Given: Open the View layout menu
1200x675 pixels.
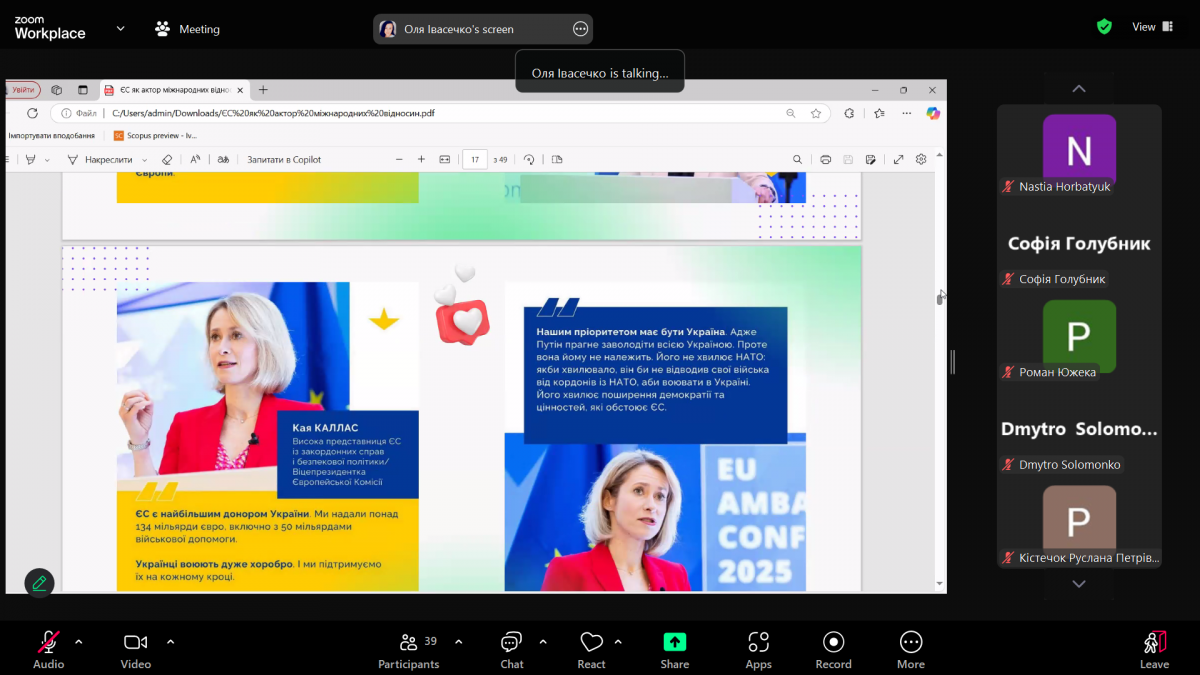Looking at the screenshot, I should pos(1152,27).
